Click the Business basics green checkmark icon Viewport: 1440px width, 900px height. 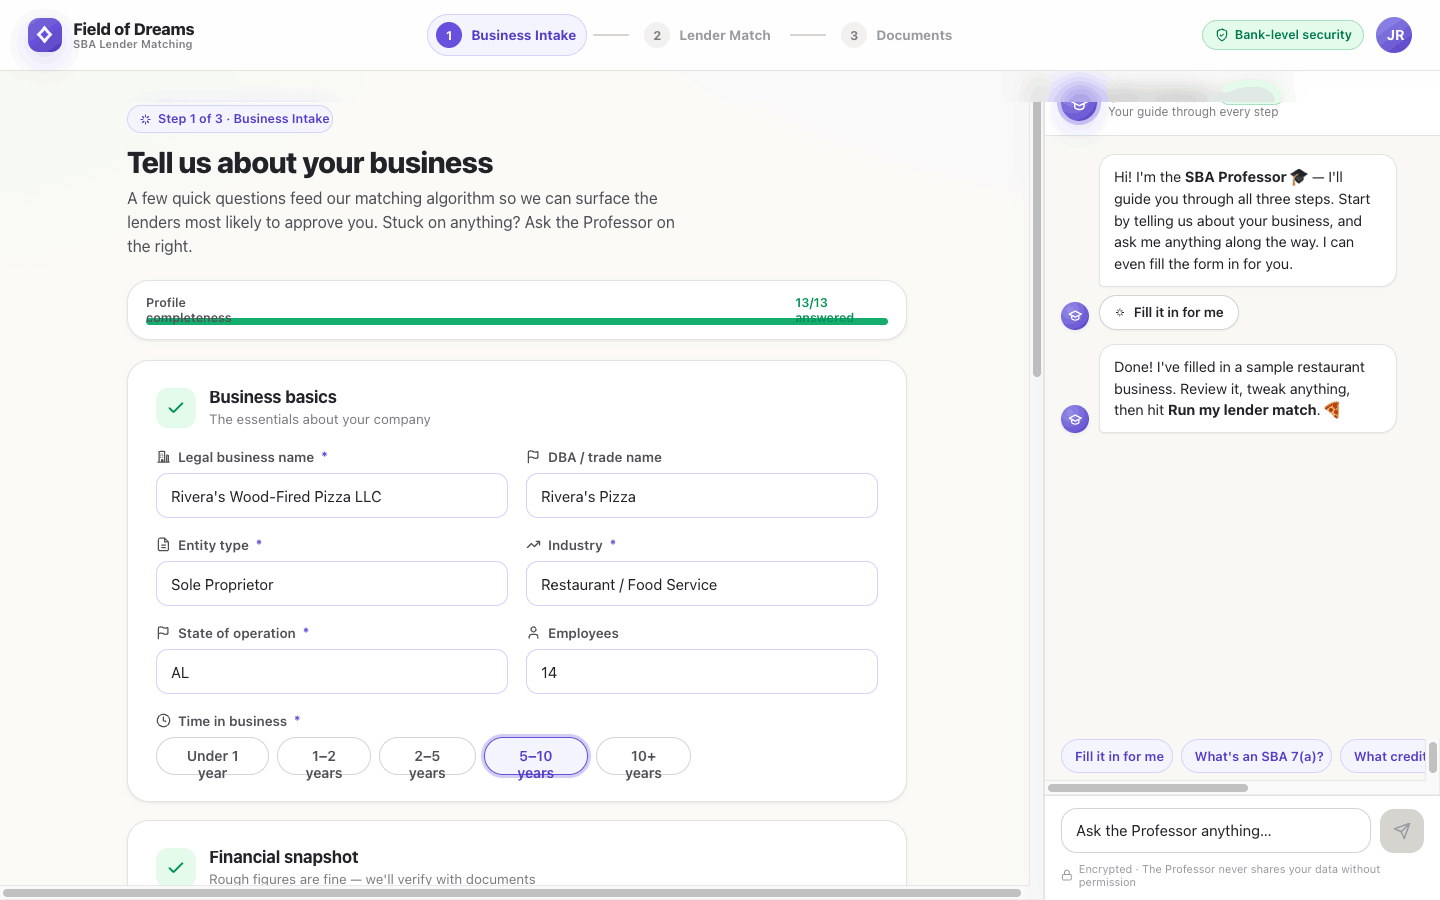176,408
